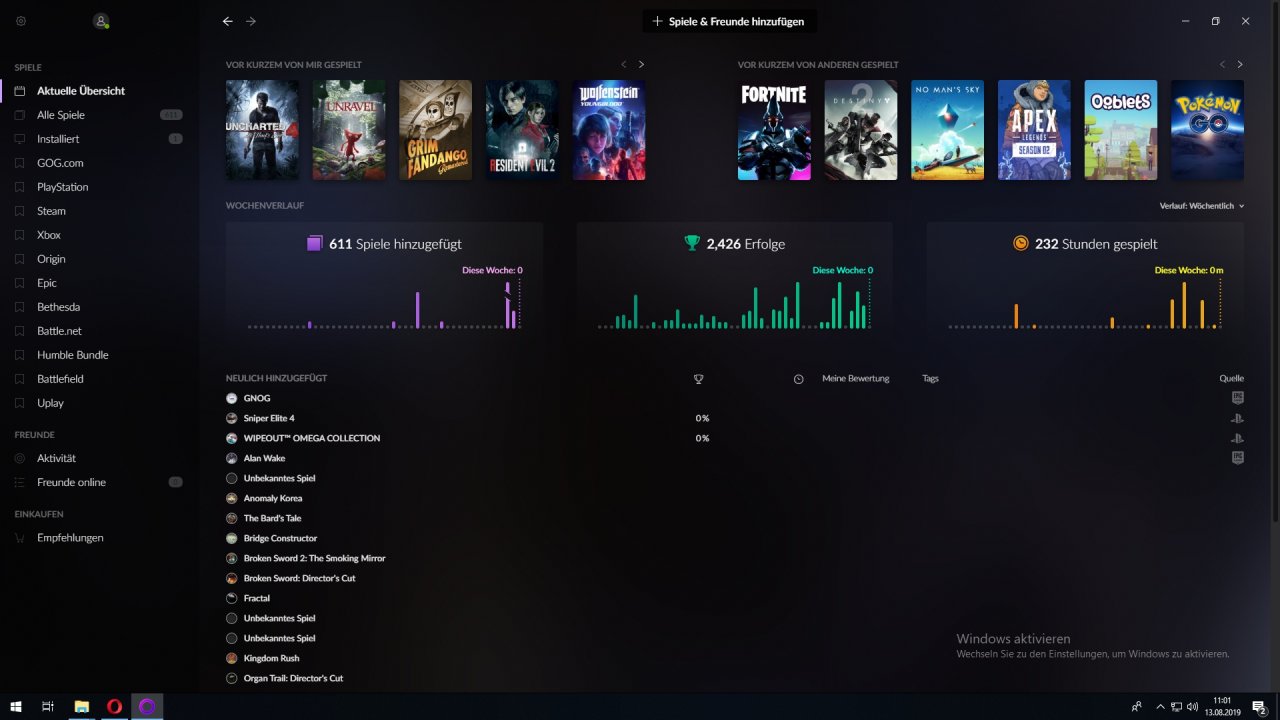
Task: Open Apex Legends cover
Action: (x=1034, y=130)
